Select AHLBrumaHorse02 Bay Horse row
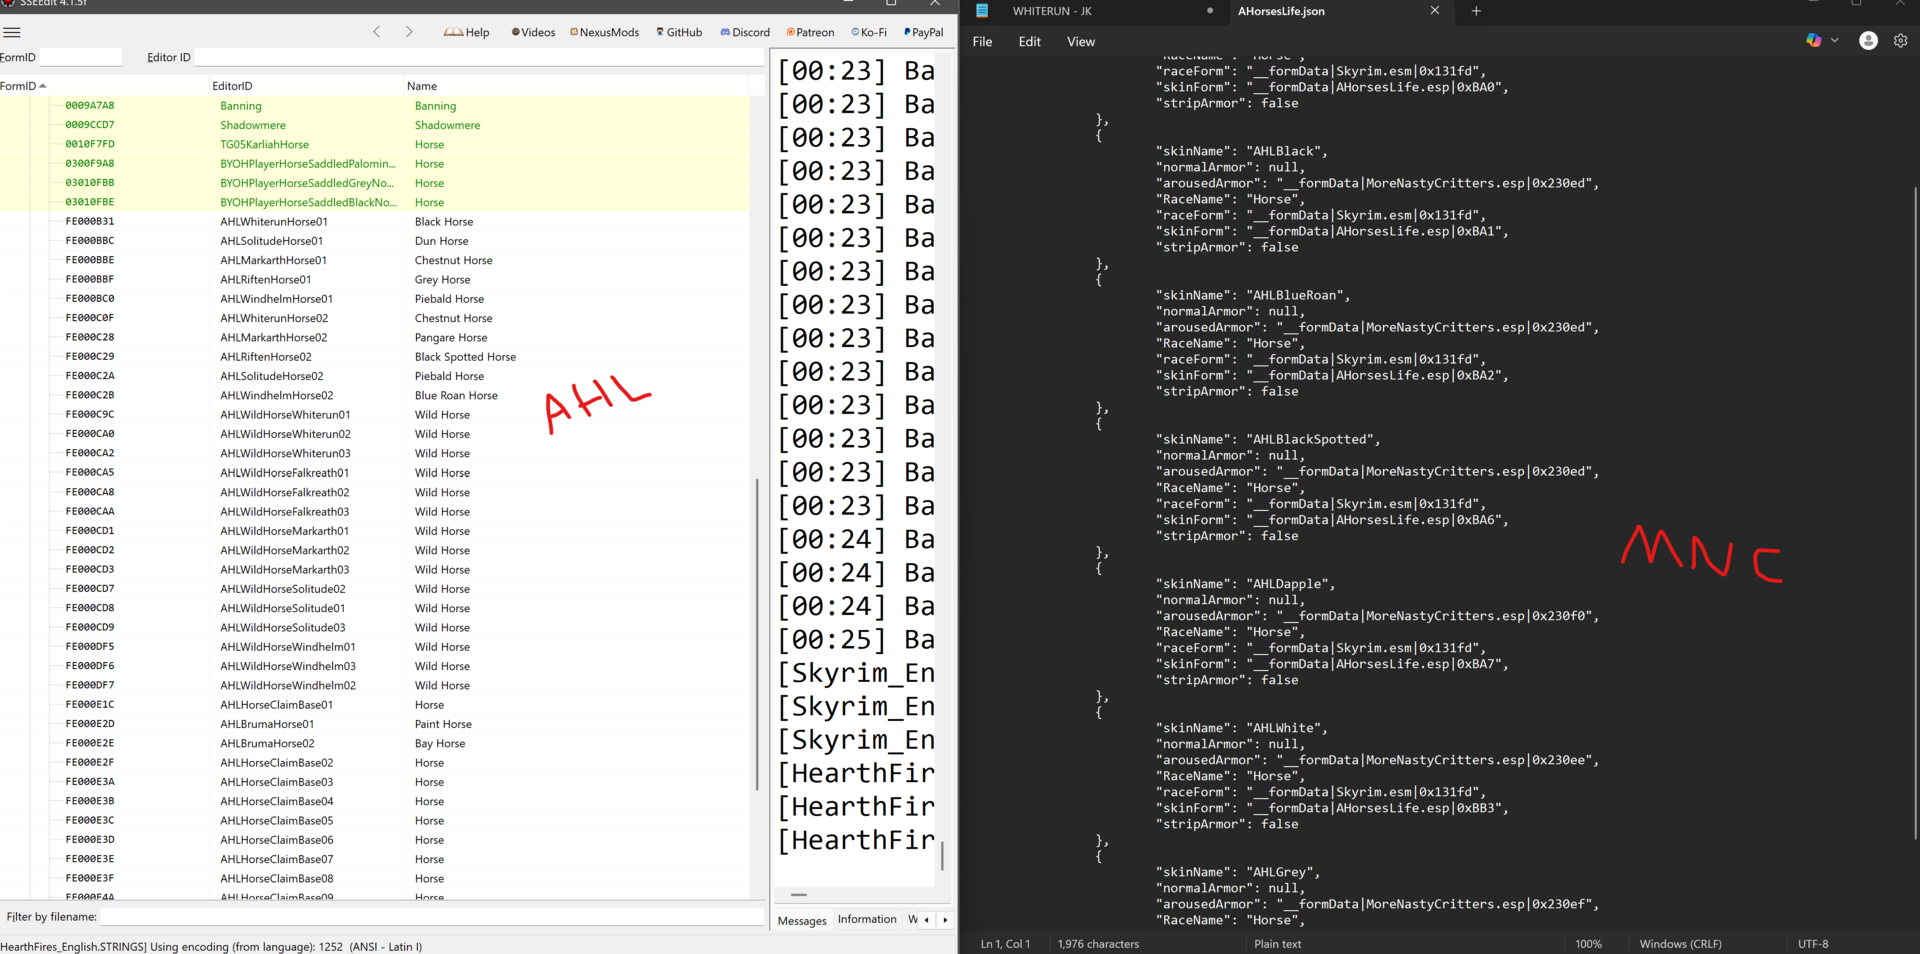Screen dimensions: 1920x954 374,743
